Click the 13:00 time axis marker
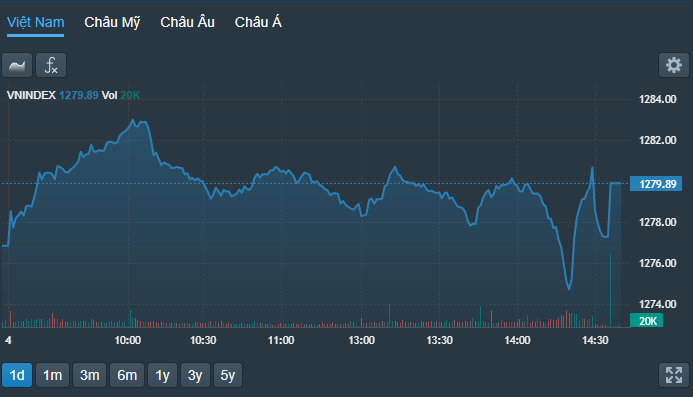693x397 pixels. (362, 340)
